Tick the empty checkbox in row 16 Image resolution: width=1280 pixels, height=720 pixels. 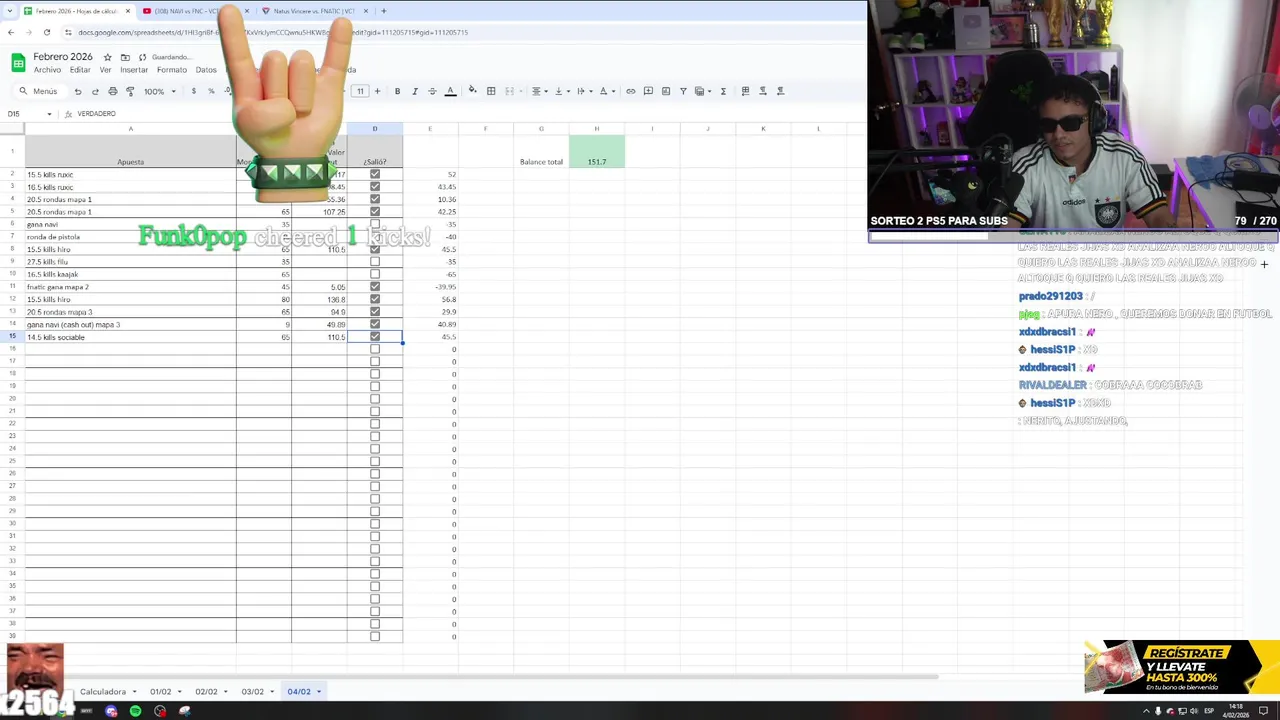375,349
